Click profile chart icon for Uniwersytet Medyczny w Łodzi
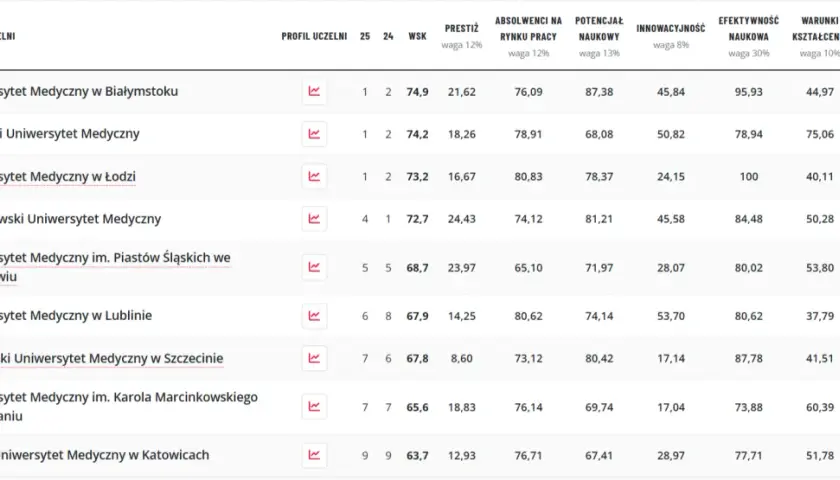840x480 pixels. coord(314,176)
